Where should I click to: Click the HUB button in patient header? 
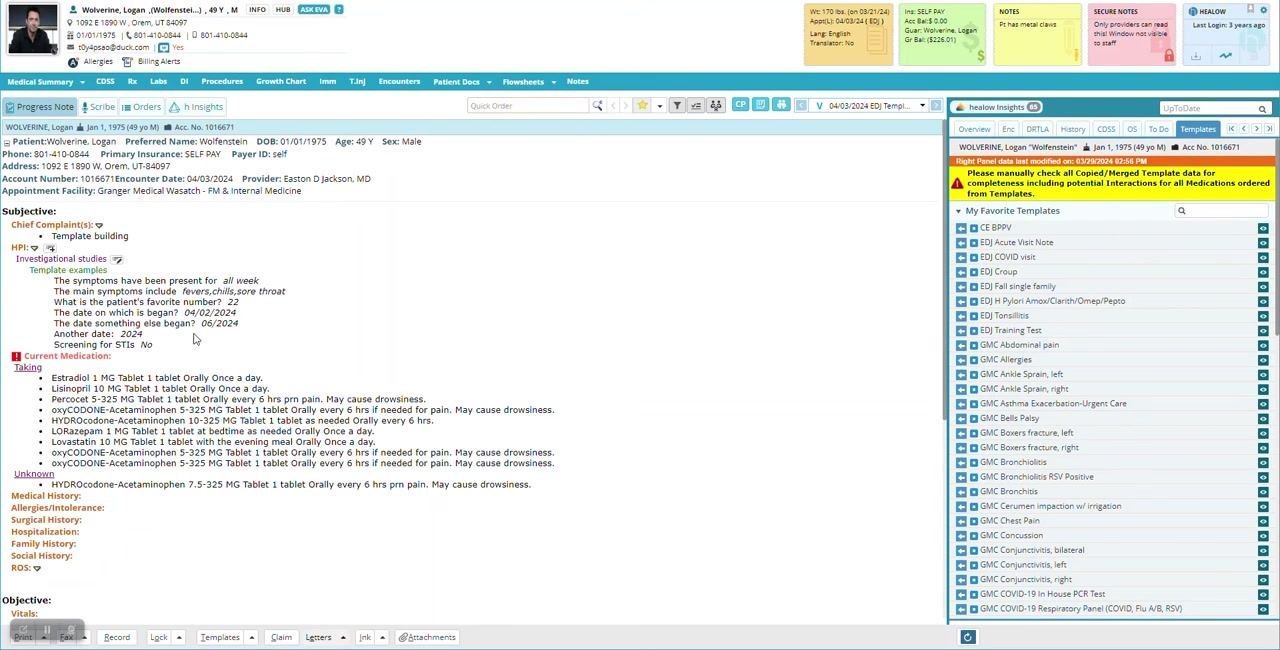[283, 10]
